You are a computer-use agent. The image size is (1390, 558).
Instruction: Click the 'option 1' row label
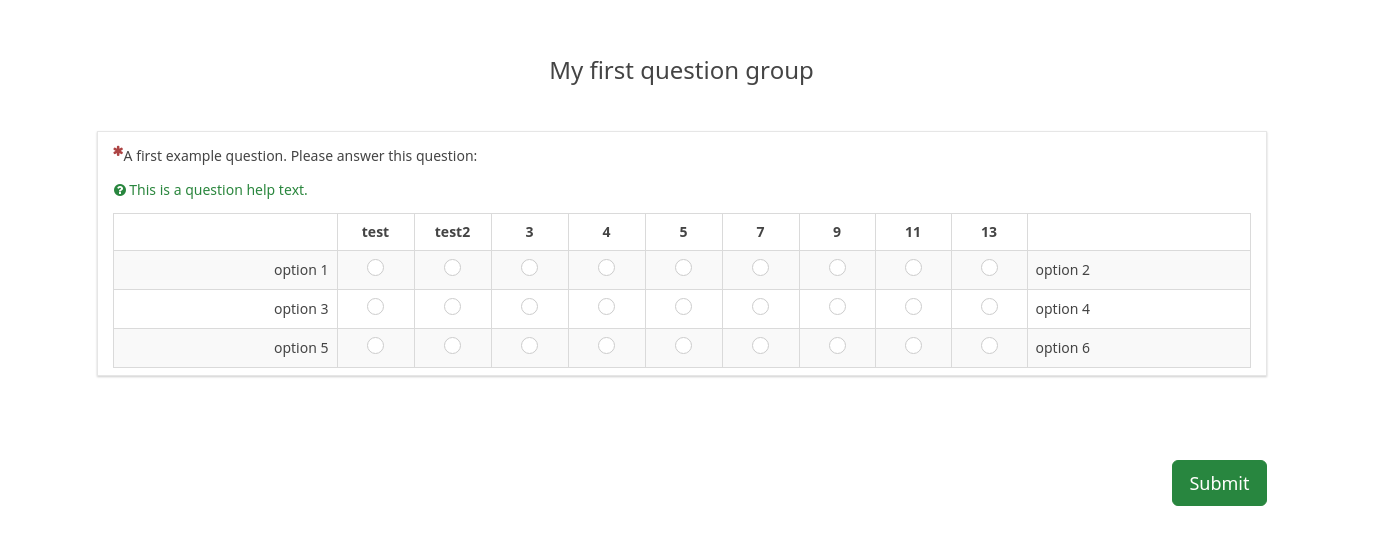(301, 270)
